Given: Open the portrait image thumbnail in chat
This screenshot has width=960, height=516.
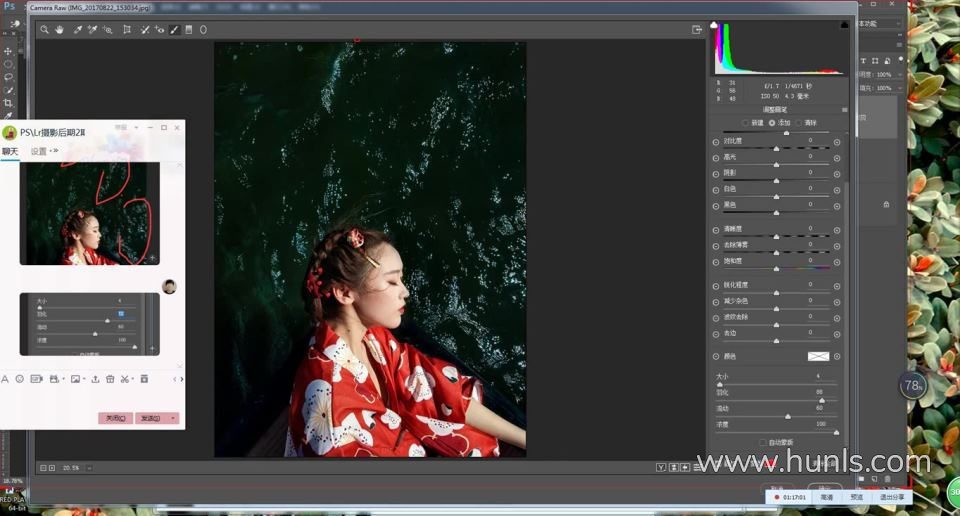Looking at the screenshot, I should coord(89,213).
